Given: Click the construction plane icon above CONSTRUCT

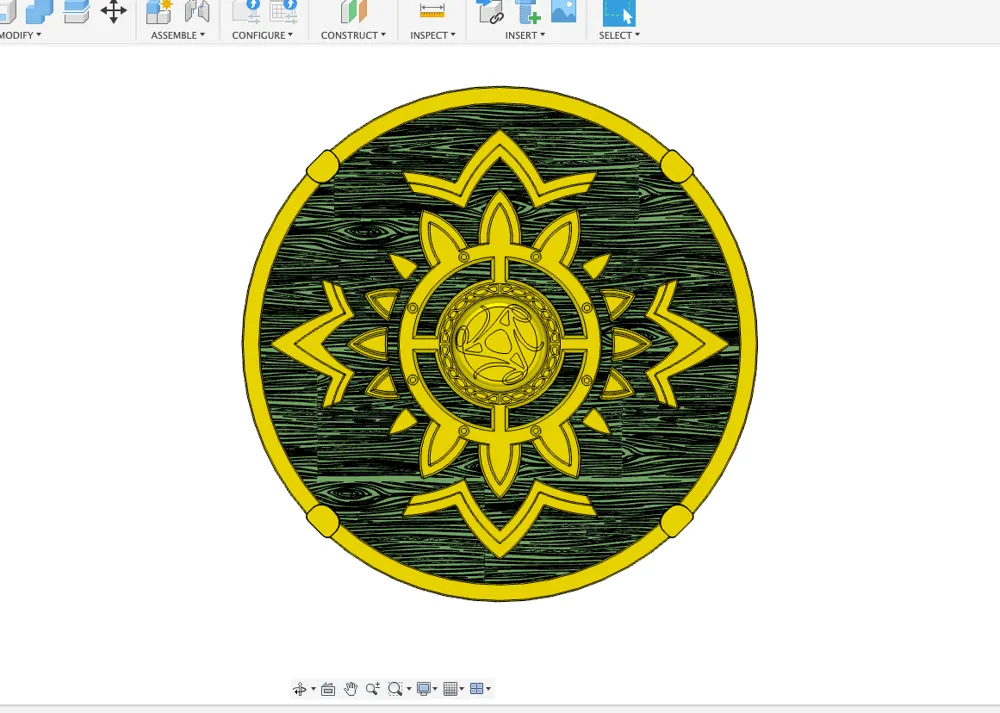Looking at the screenshot, I should (351, 12).
